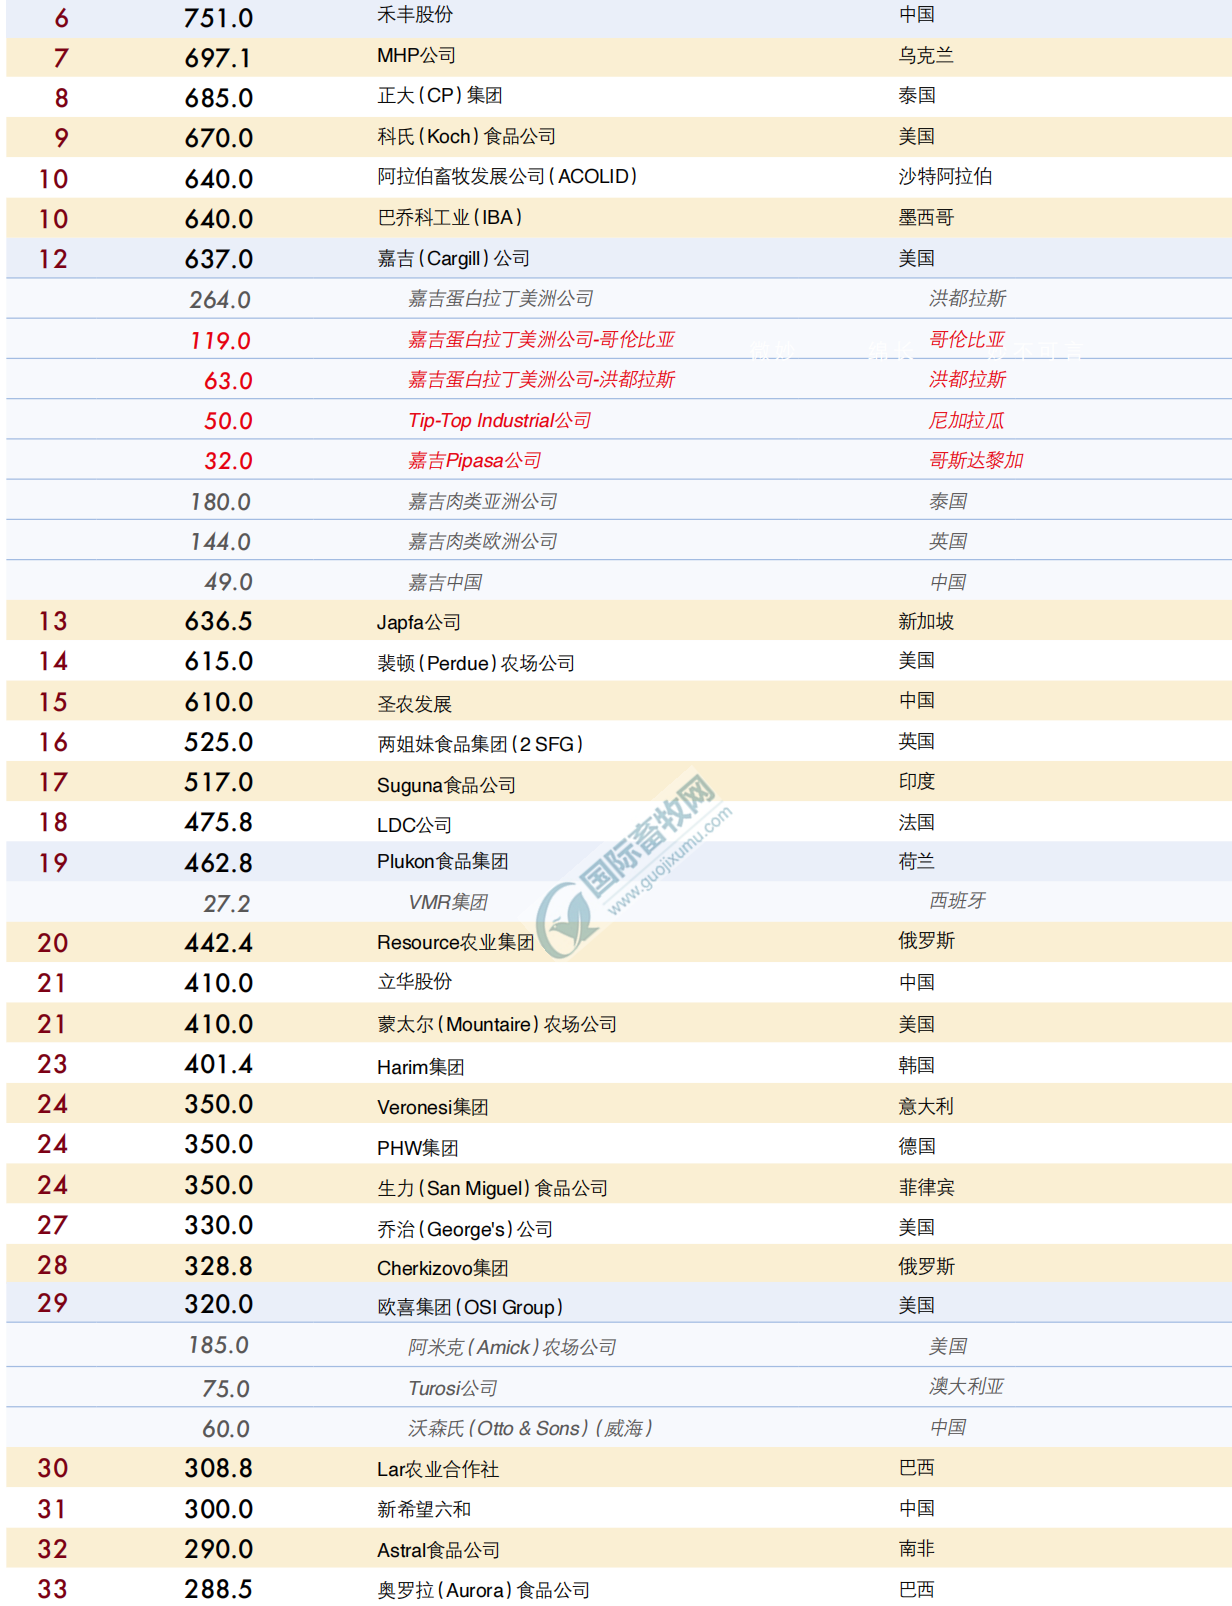Click the Plukon食品集团 parent row
Image resolution: width=1232 pixels, height=1606 pixels.
(x=442, y=862)
